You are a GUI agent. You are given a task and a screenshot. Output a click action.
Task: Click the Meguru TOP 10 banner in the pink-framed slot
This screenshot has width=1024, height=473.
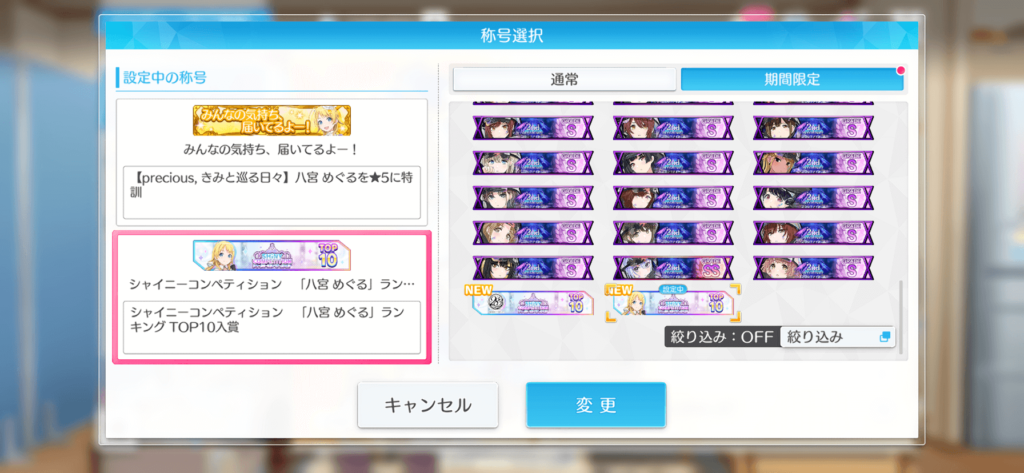coord(272,255)
